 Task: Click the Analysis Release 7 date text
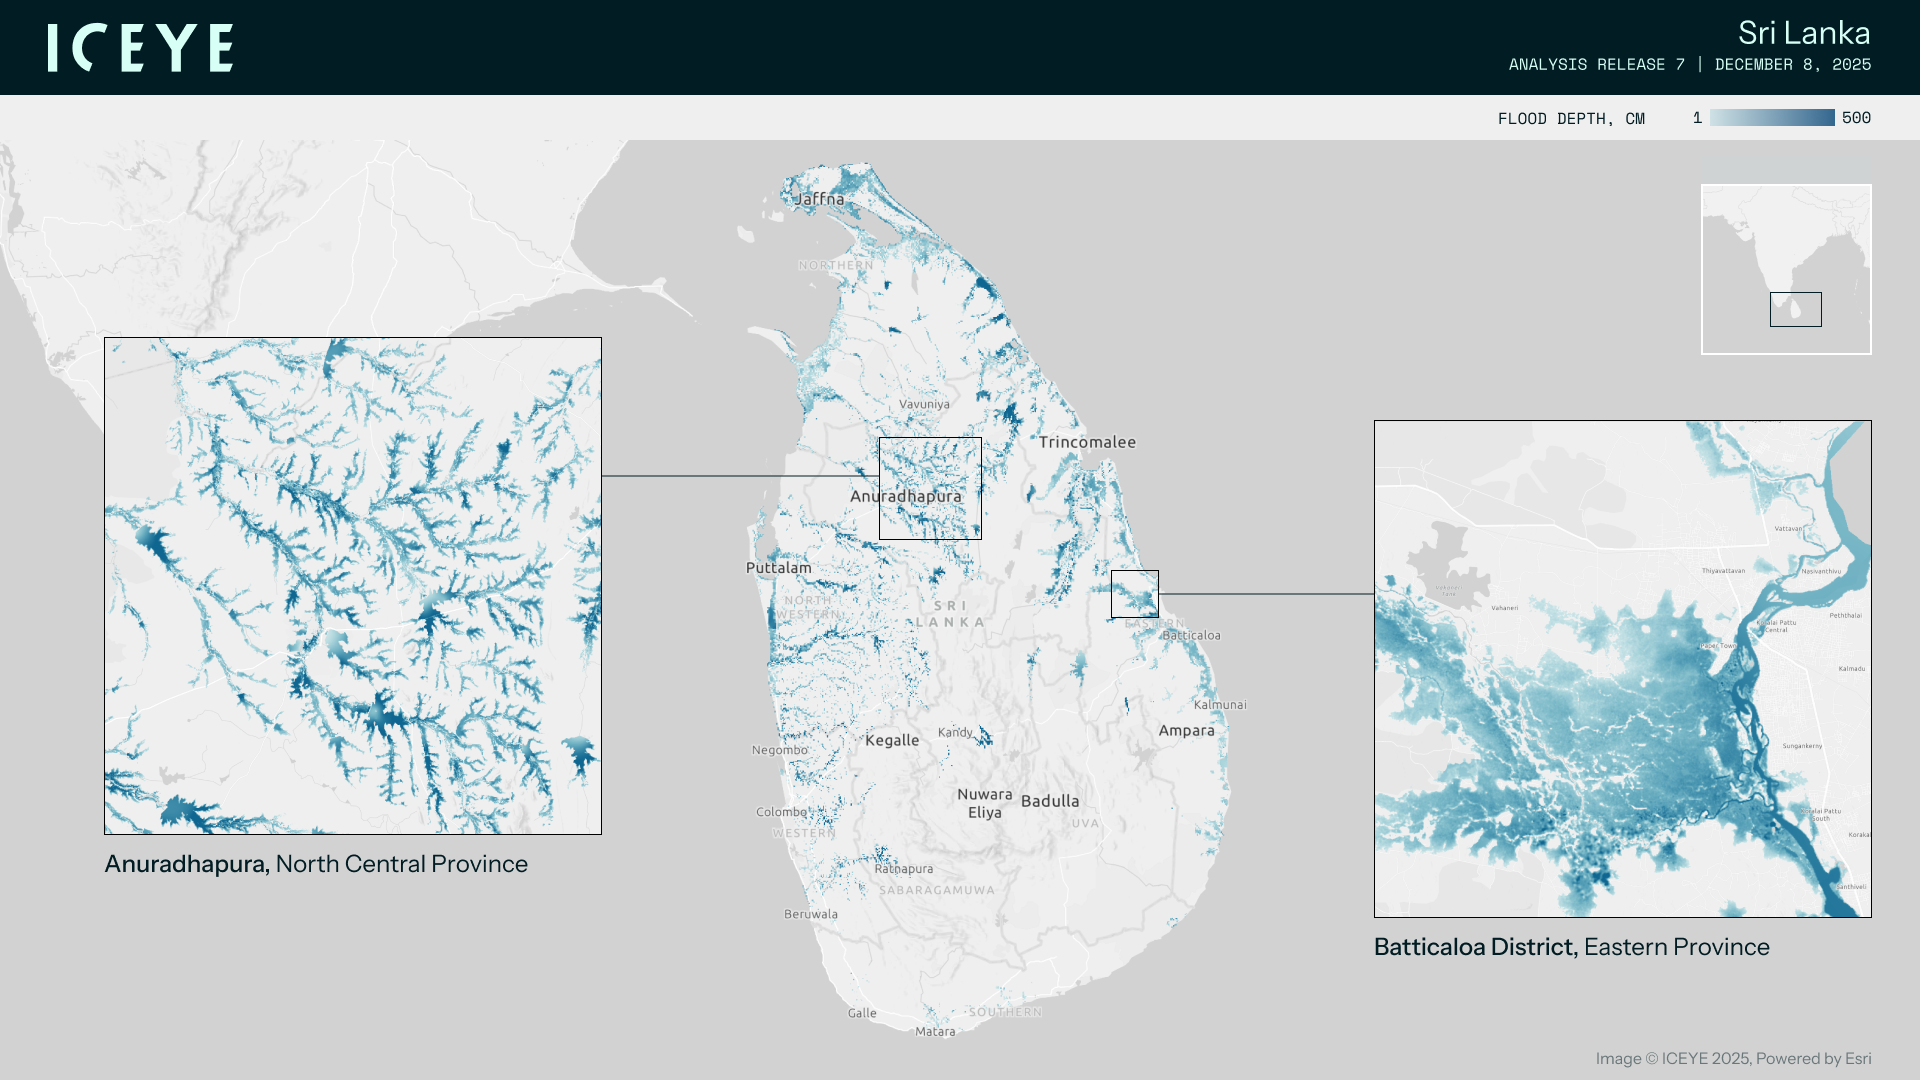coord(1689,64)
